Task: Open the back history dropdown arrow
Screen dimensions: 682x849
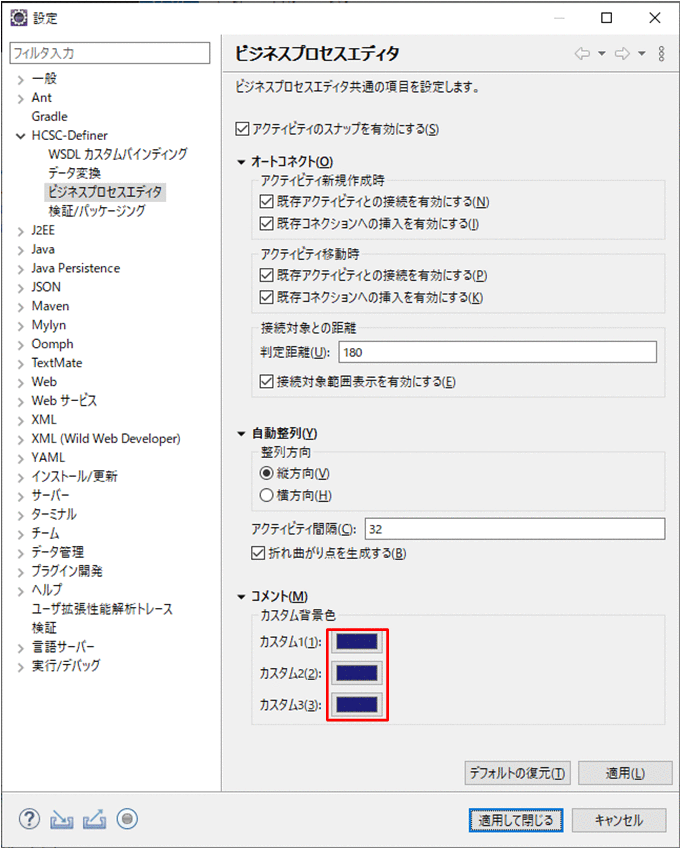Action: click(601, 53)
